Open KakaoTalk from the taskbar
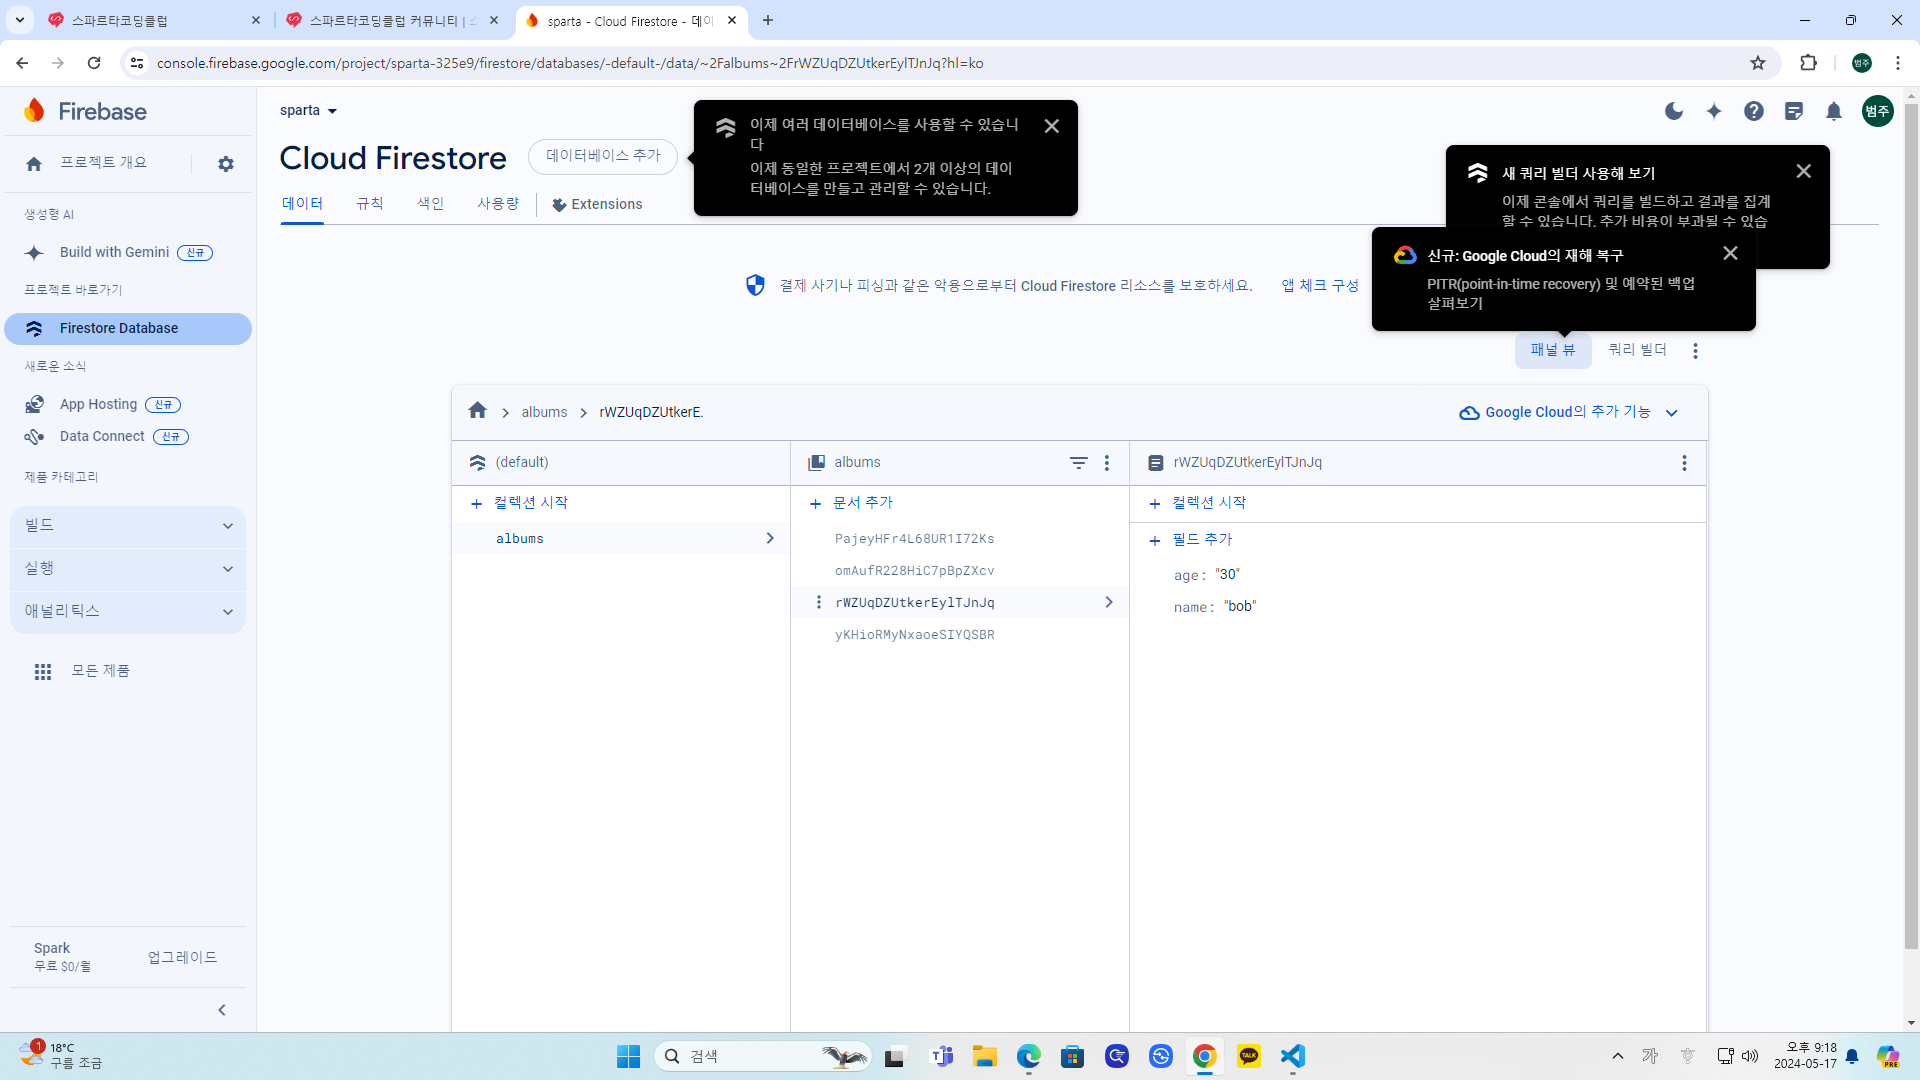The image size is (1920, 1080). 1249,1056
